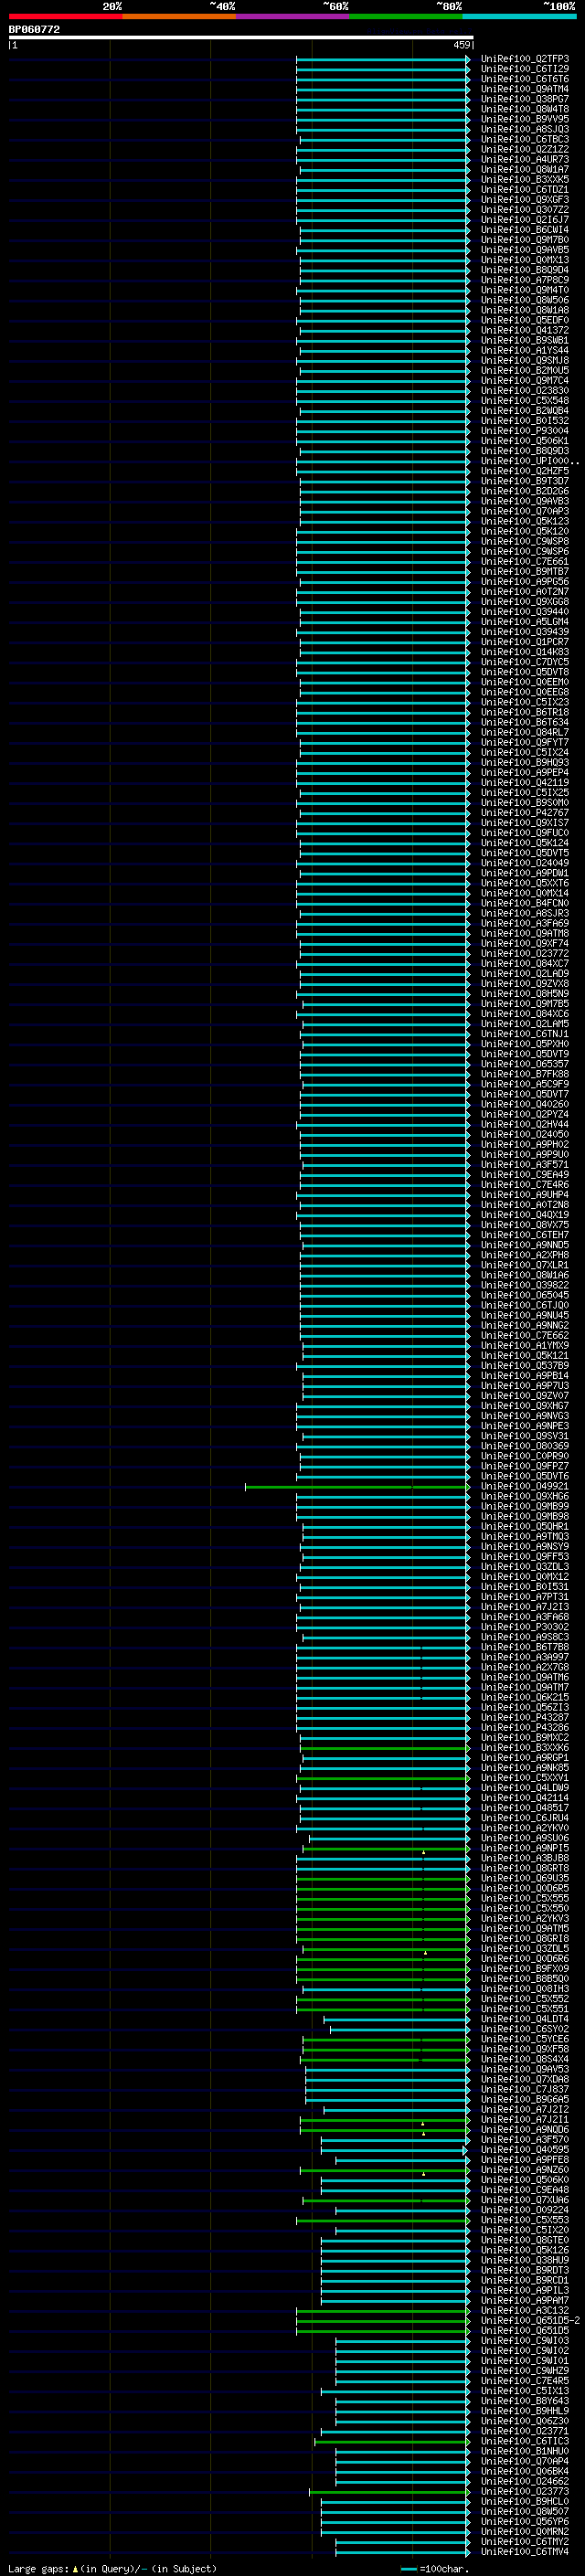This screenshot has width=585, height=2576.
Task: Select hit UniRef100_B9VV95
Action: 524,119
